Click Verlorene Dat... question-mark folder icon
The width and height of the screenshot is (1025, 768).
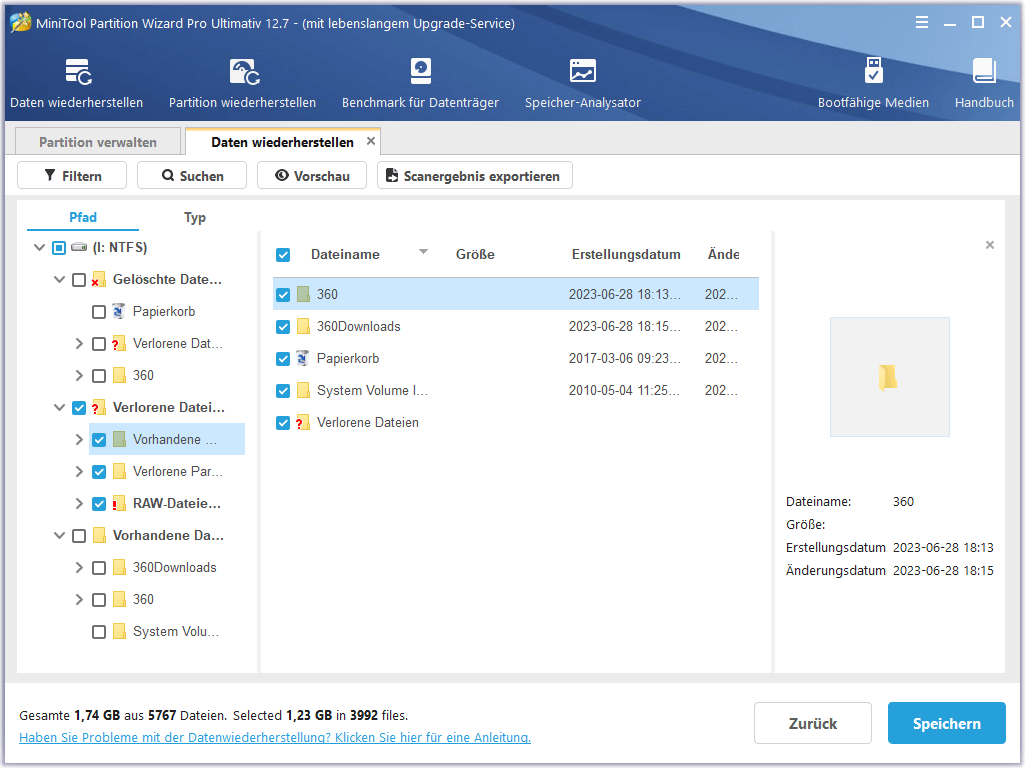point(118,343)
